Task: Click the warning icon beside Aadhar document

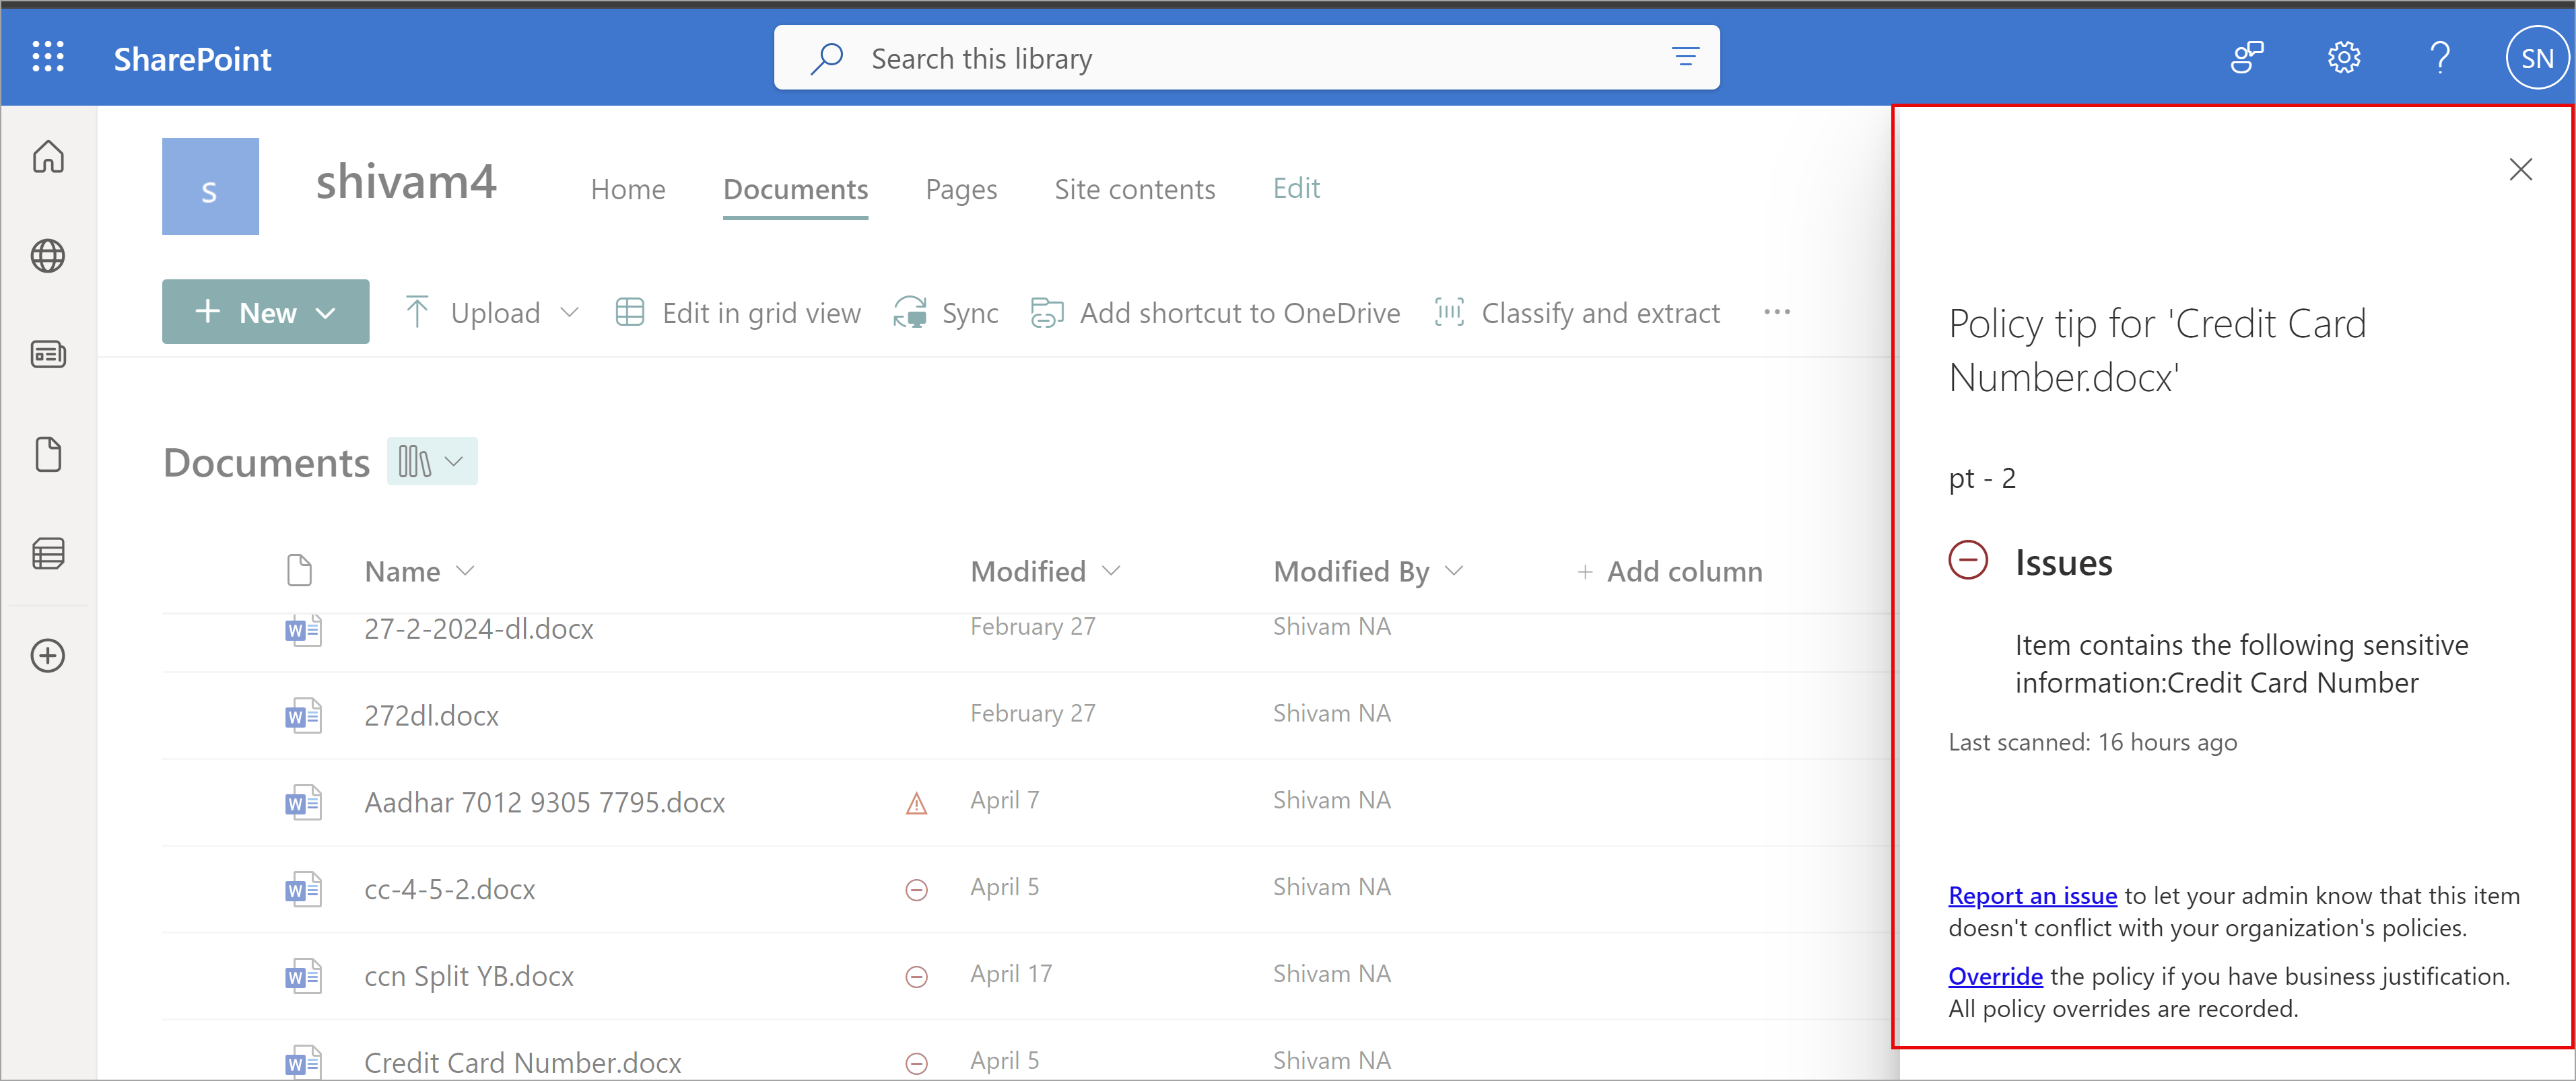Action: (x=916, y=803)
